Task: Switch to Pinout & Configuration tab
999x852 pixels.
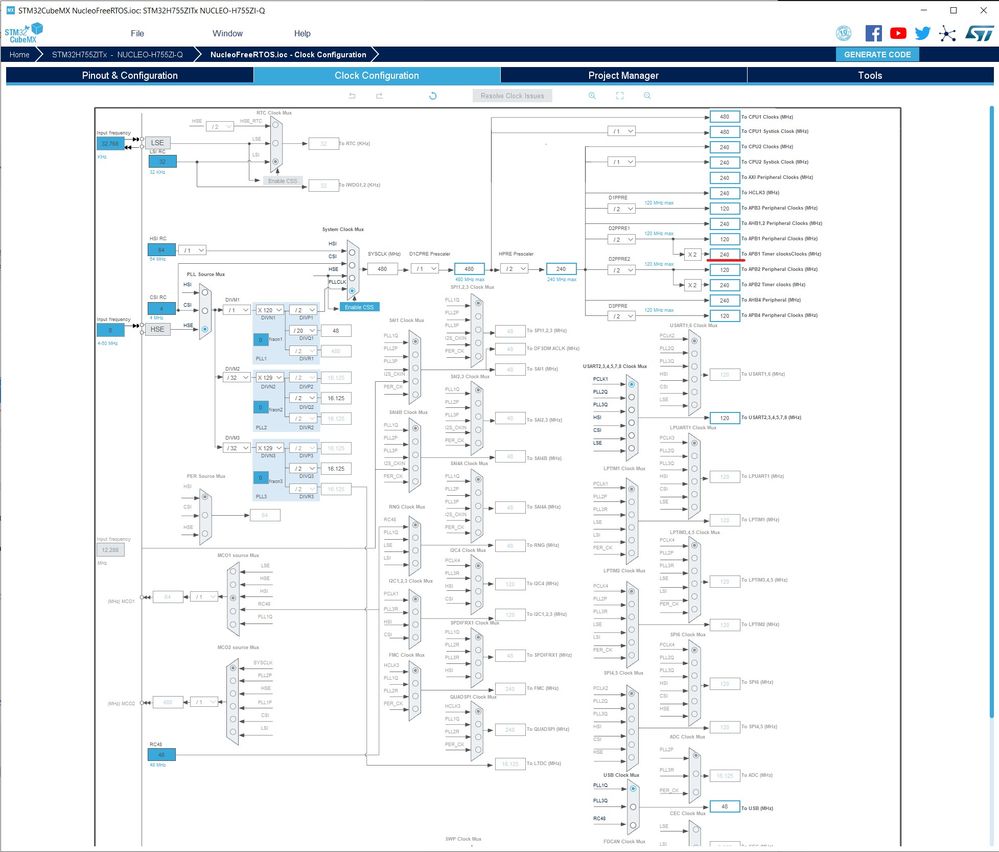Action: (x=130, y=75)
